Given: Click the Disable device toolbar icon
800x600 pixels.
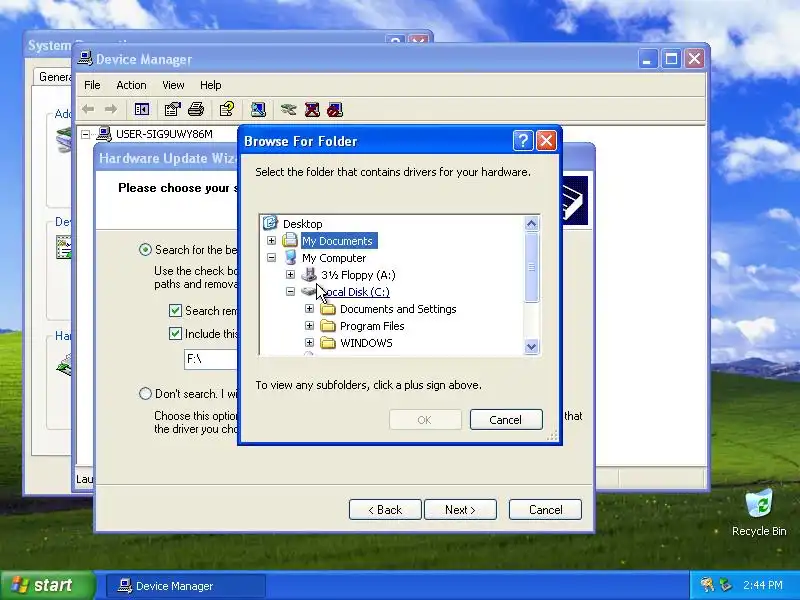Looking at the screenshot, I should point(335,109).
